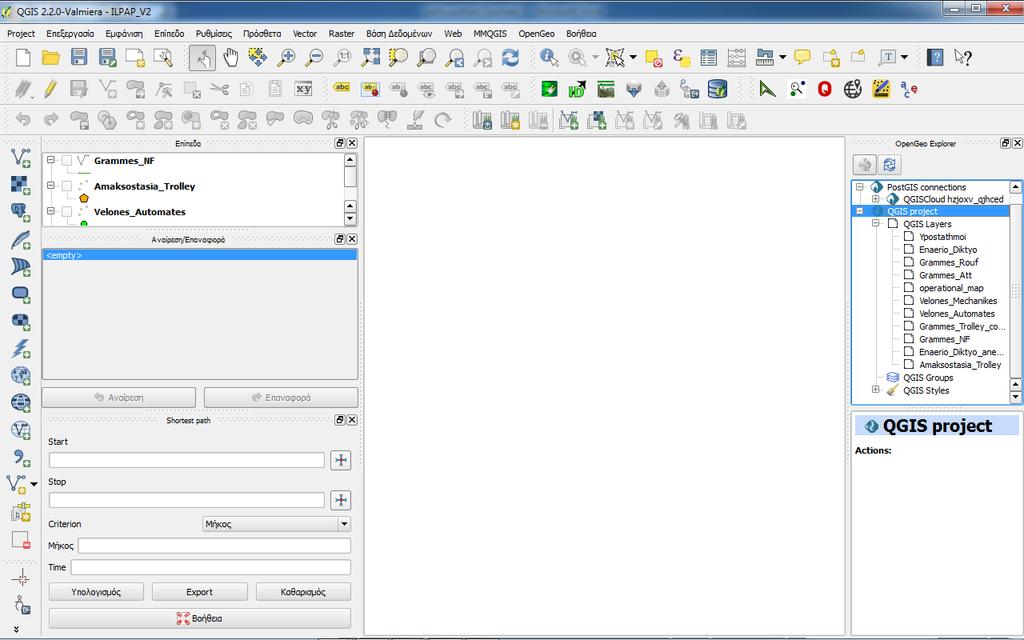Screen dimensions: 1024x640
Task: Toggle visibility of Amaksostasia_Trolley layer
Action: pyautogui.click(x=67, y=186)
